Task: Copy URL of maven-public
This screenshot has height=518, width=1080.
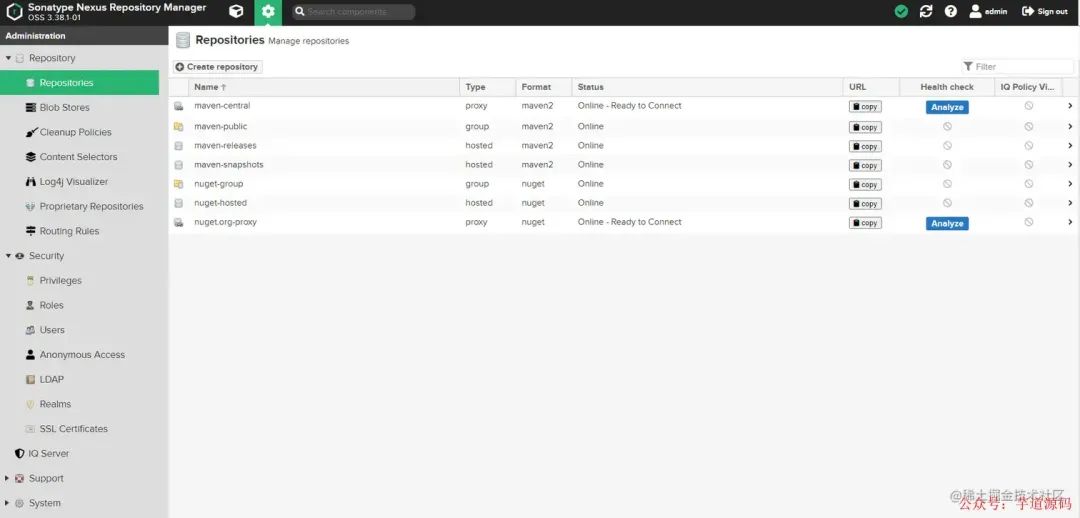Action: 865,127
